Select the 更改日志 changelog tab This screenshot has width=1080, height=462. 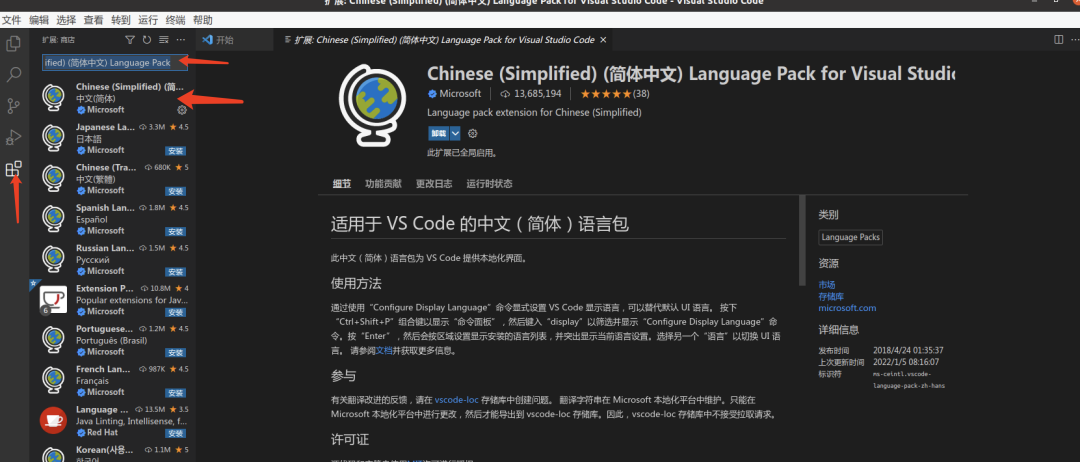coord(434,184)
